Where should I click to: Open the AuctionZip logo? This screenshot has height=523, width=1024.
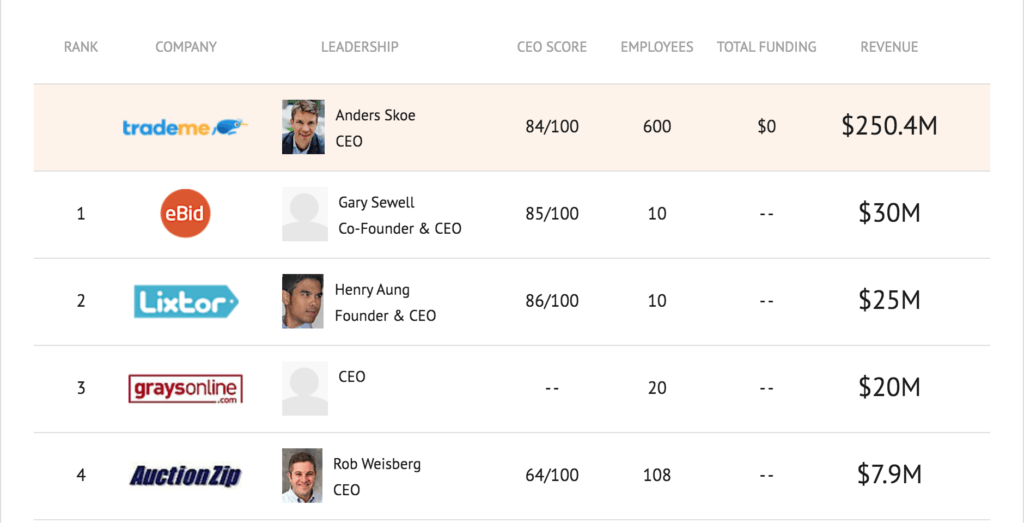(x=186, y=475)
